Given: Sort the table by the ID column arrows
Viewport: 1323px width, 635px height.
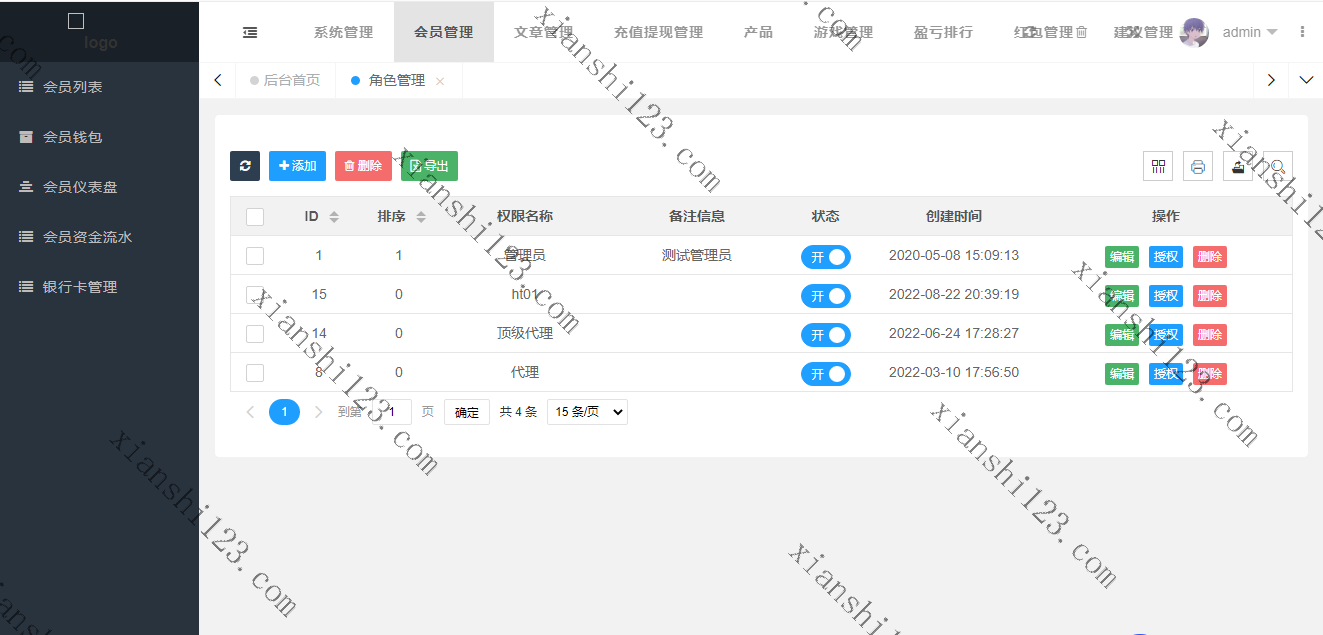Looking at the screenshot, I should (334, 217).
